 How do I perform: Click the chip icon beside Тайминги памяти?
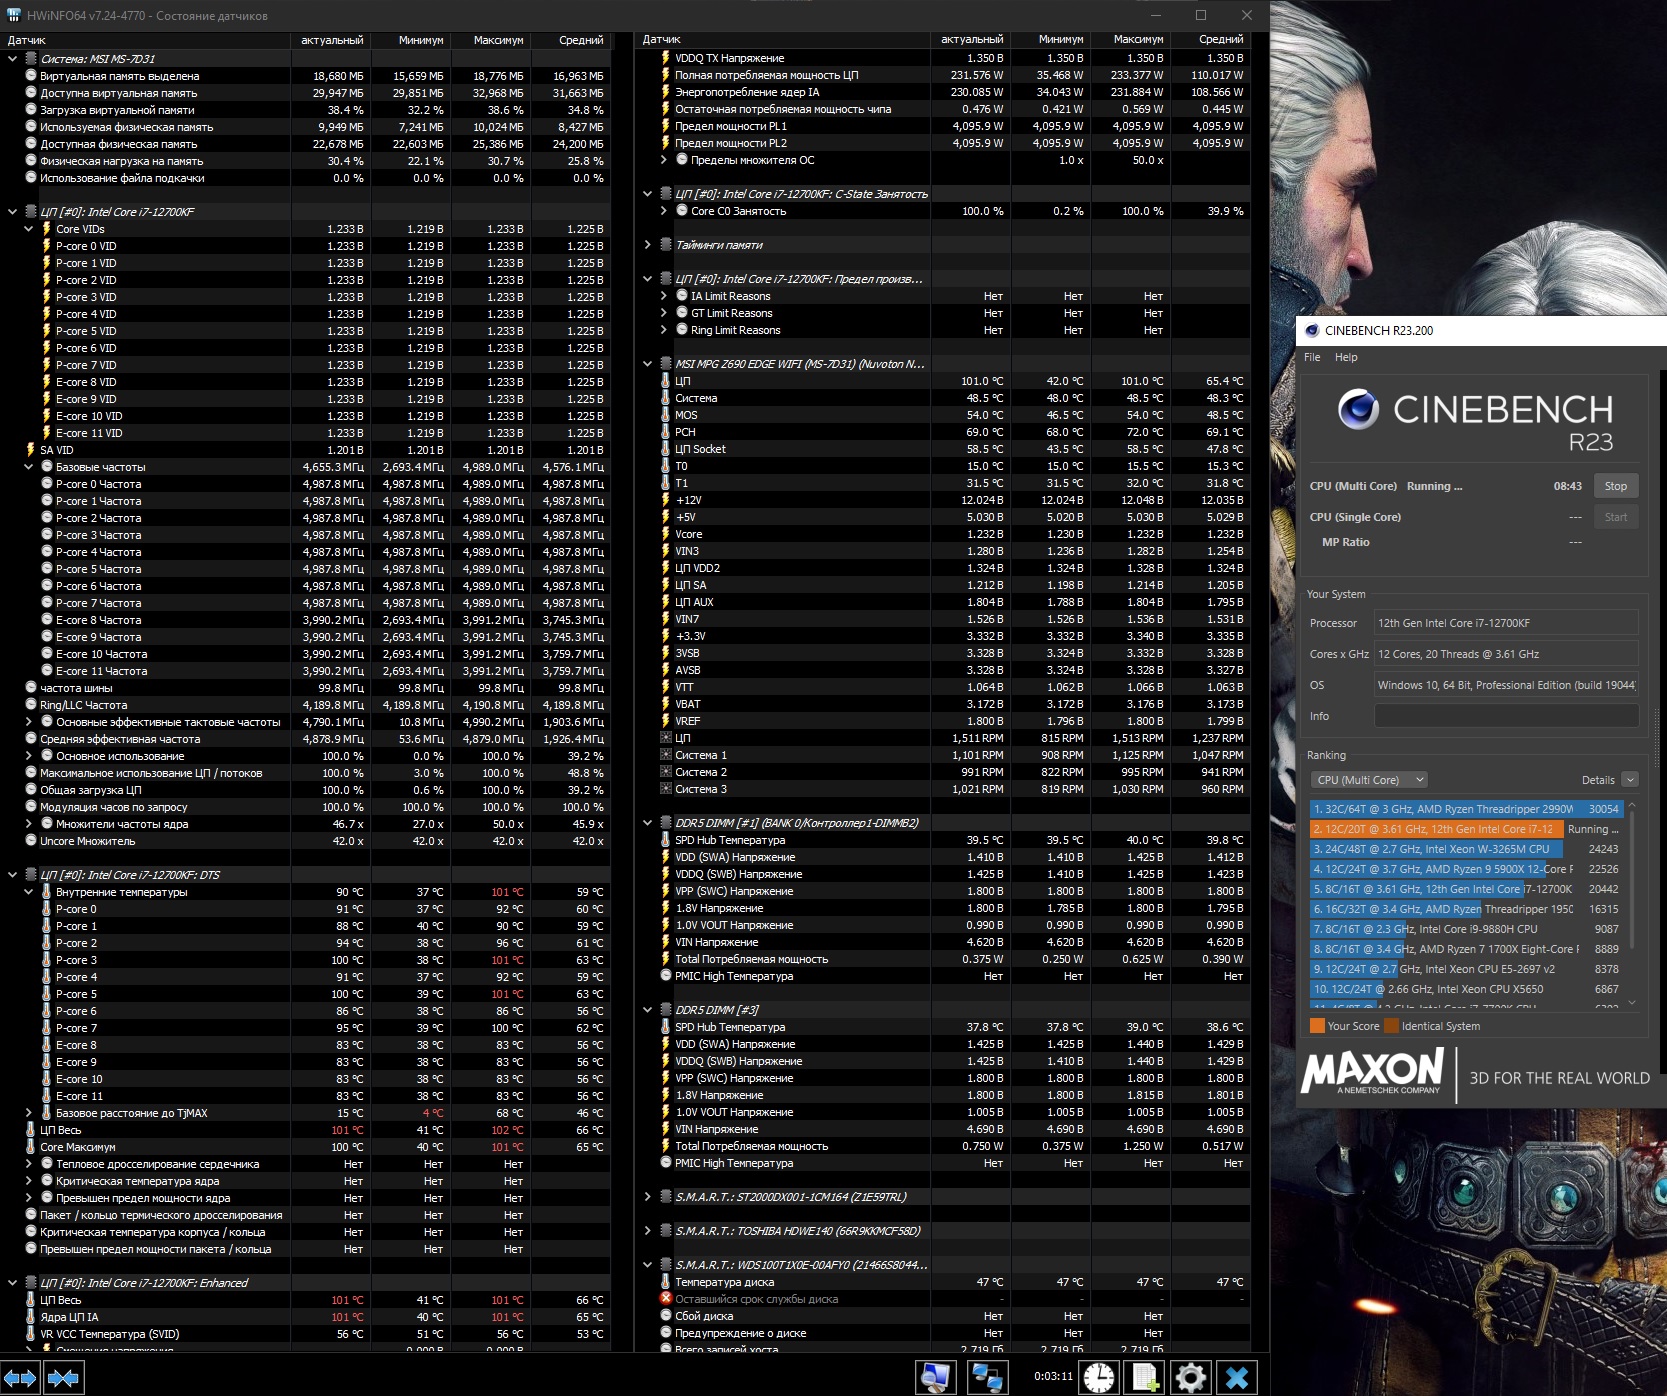(666, 245)
